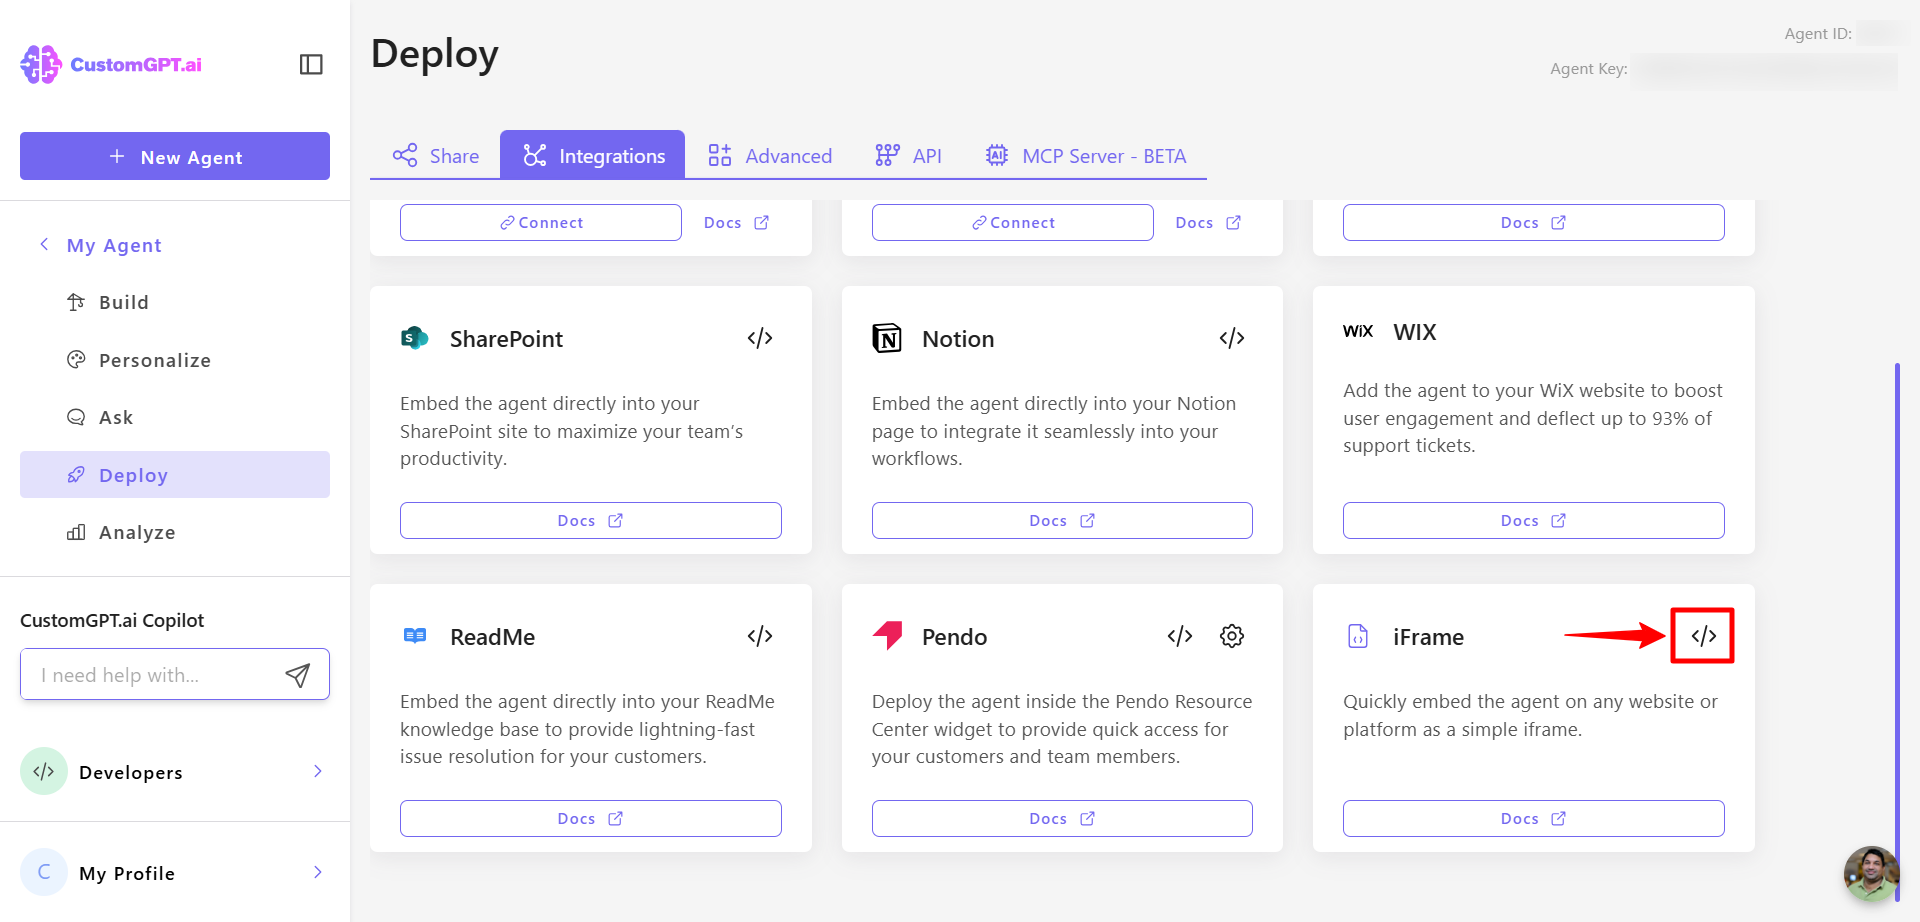This screenshot has width=1920, height=922.
Task: Open iFrame Docs link
Action: (1534, 818)
